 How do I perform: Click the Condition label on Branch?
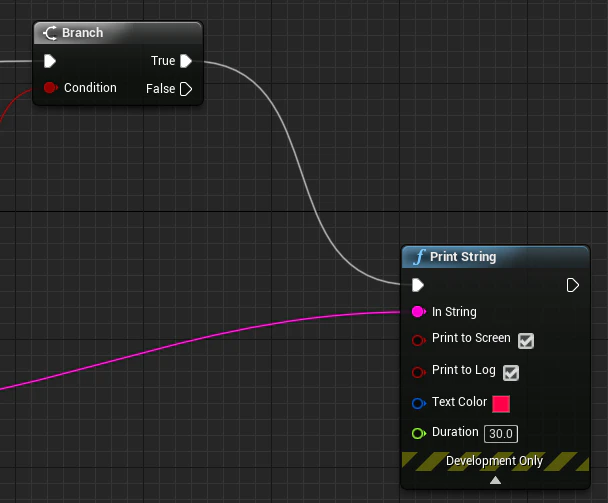(90, 88)
